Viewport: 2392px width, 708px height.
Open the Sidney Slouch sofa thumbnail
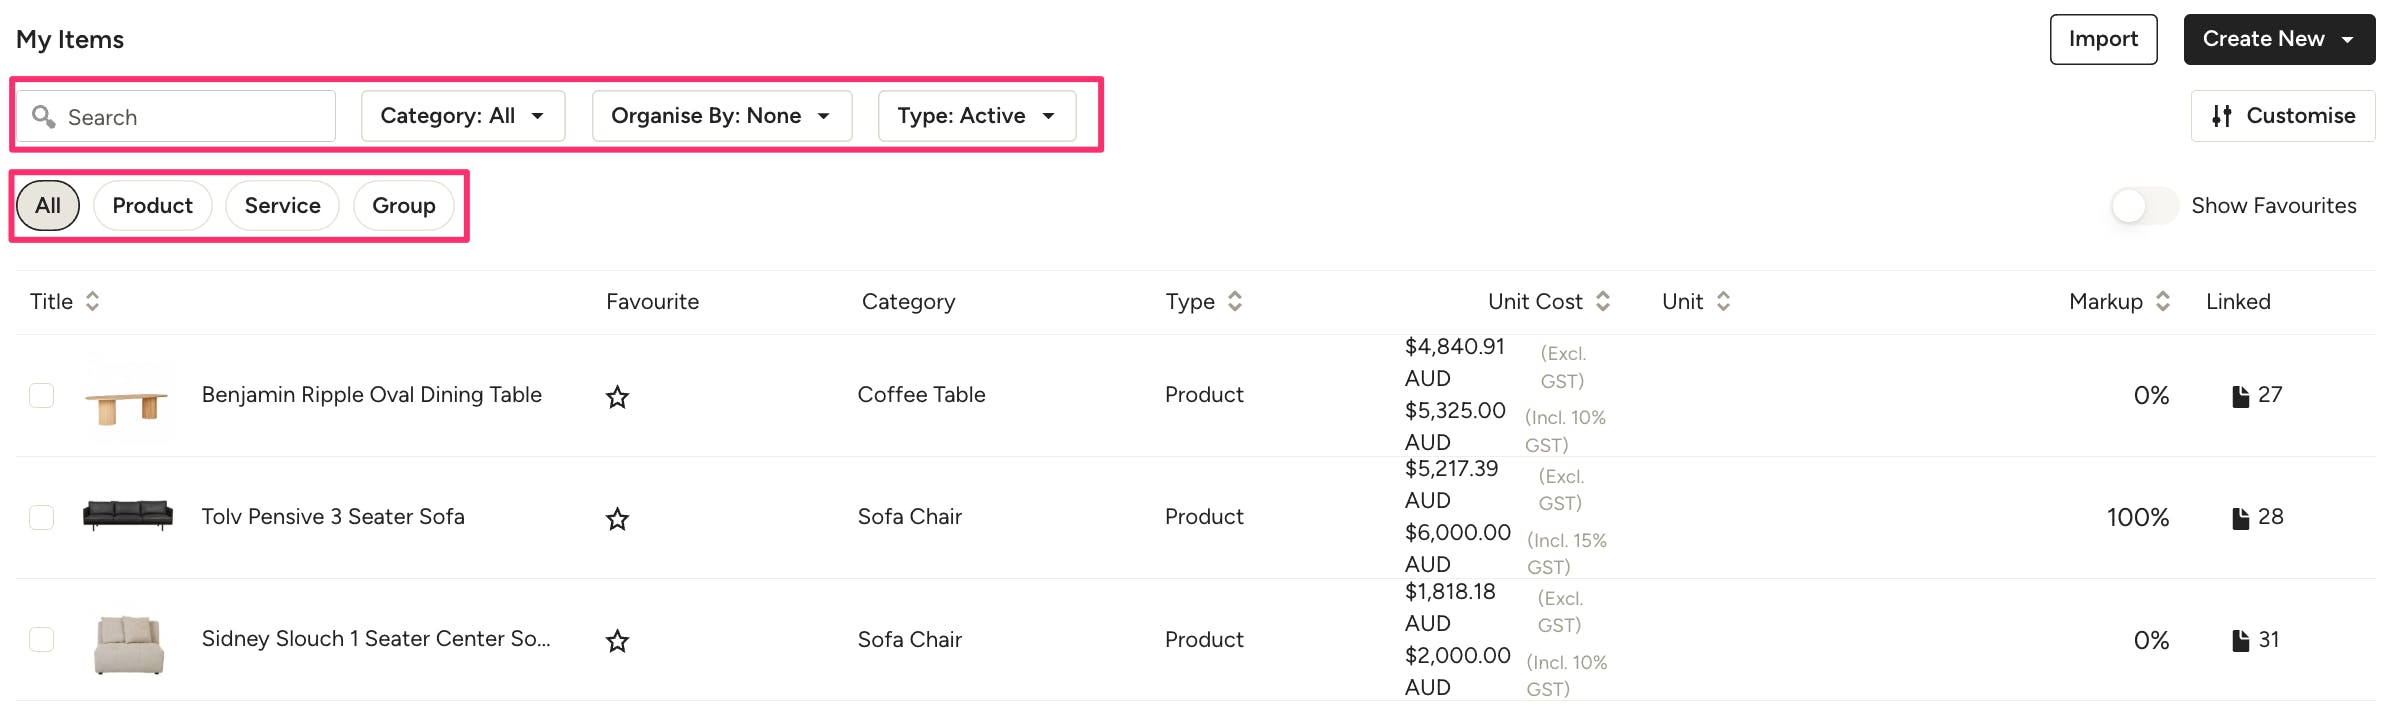tap(128, 643)
